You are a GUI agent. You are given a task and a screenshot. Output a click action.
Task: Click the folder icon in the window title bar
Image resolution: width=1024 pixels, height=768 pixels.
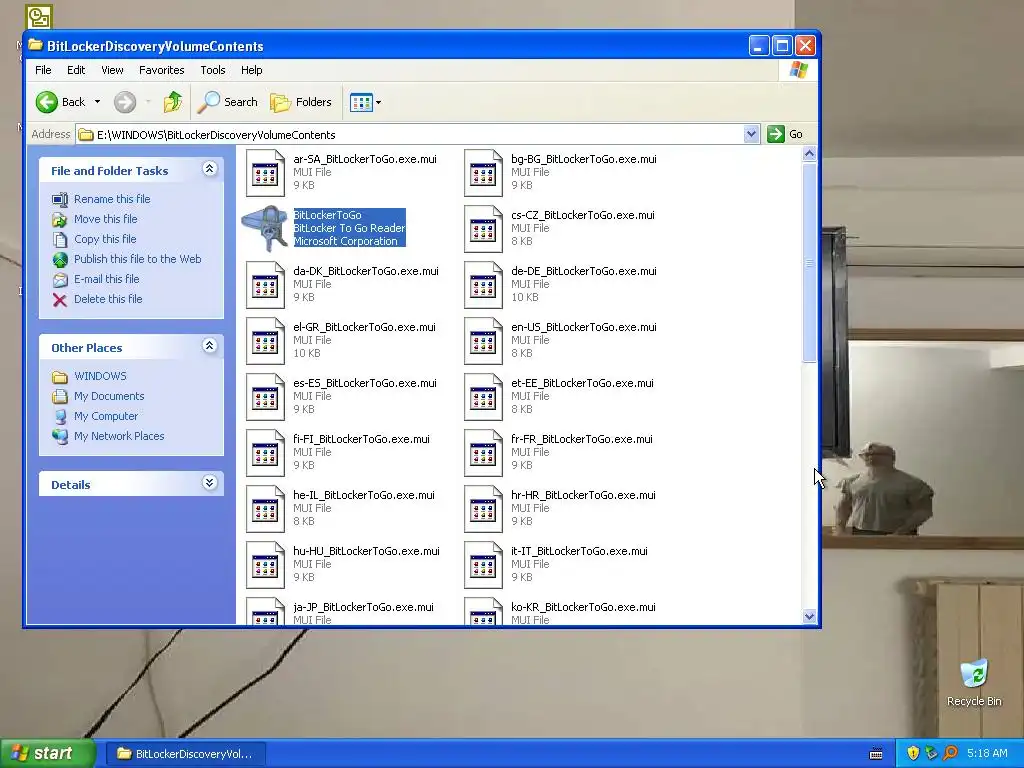[x=35, y=46]
